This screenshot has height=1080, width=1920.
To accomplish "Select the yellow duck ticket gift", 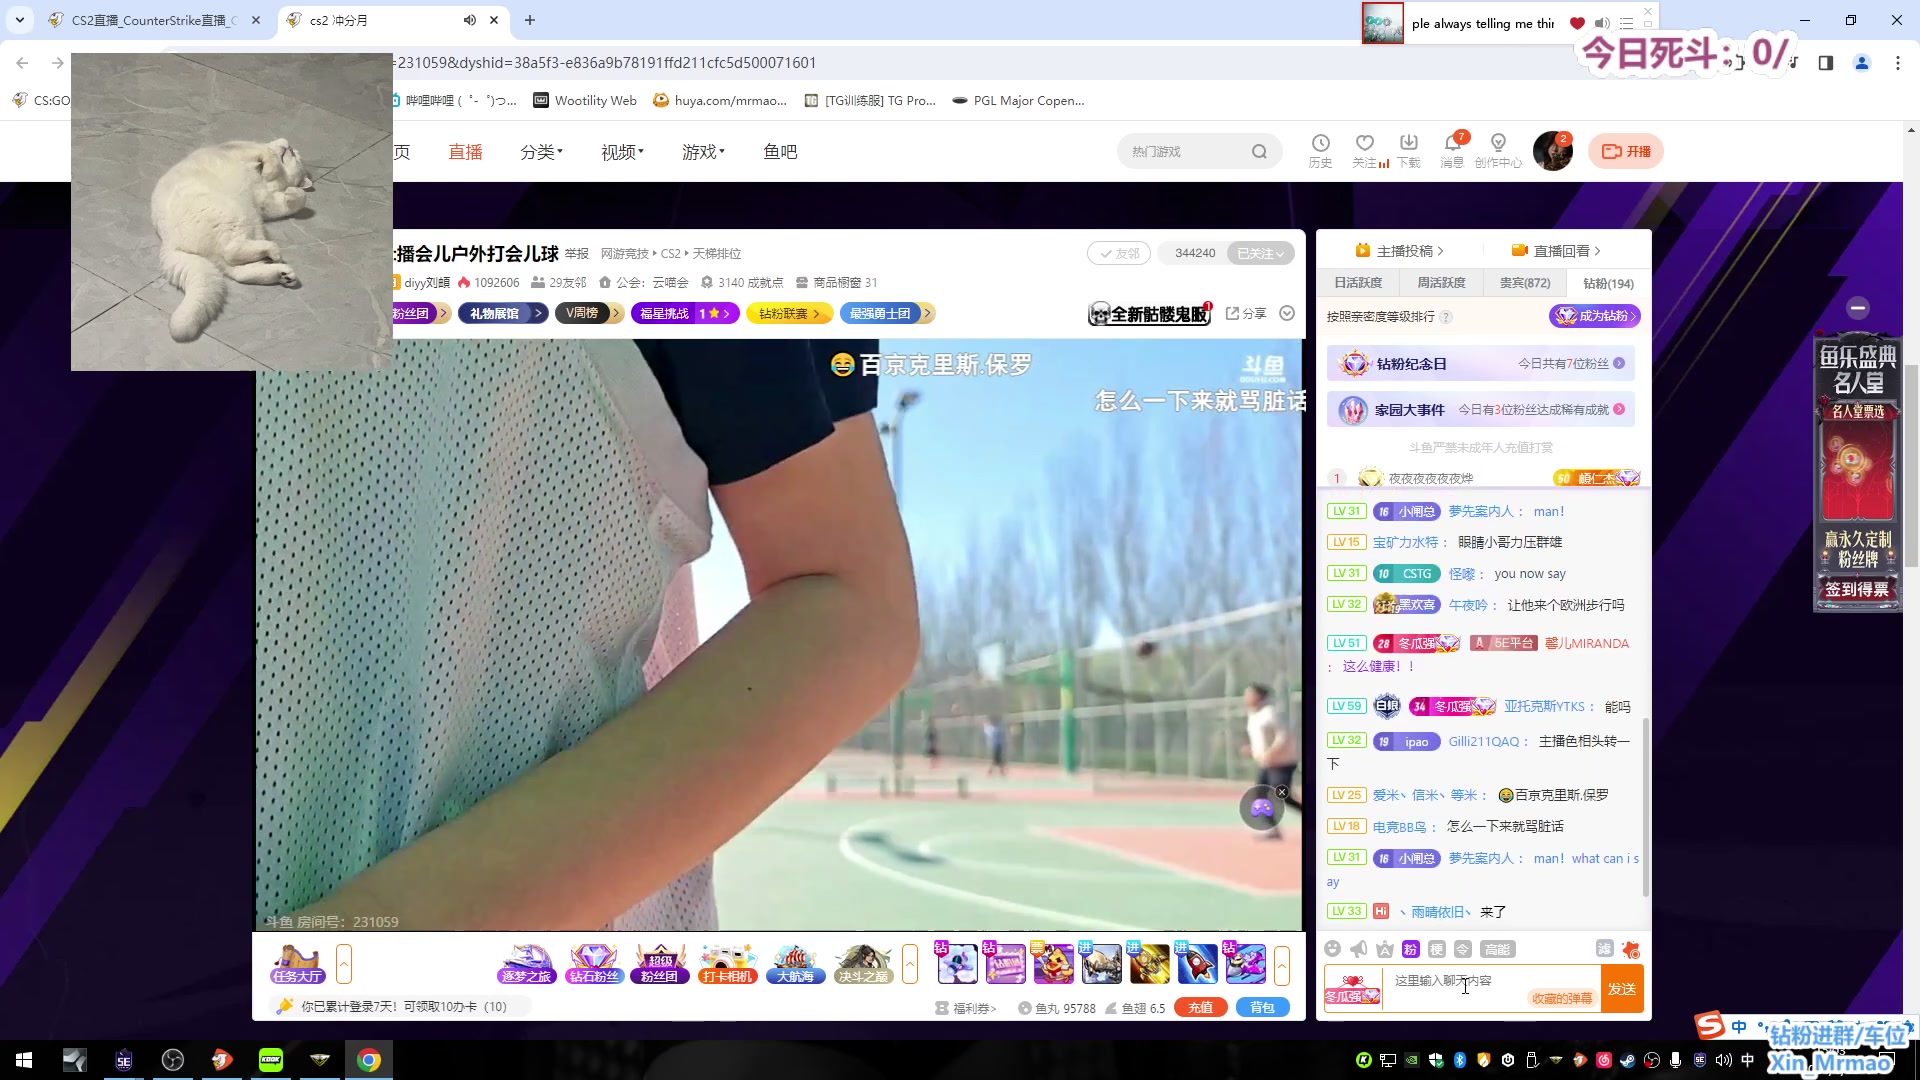I will click(1053, 964).
